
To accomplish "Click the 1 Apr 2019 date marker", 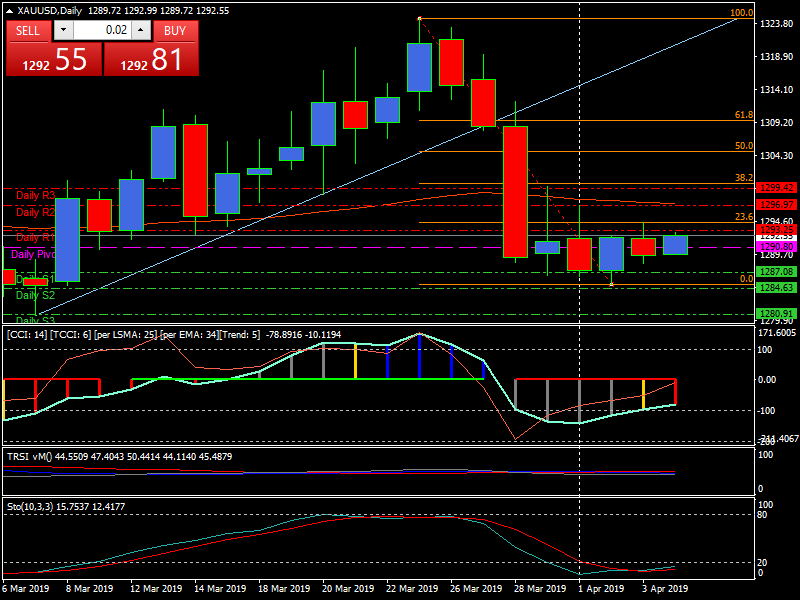I will (600, 589).
